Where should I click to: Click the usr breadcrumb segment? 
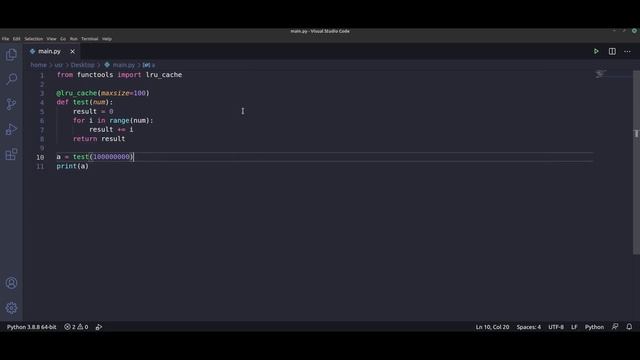(59, 65)
